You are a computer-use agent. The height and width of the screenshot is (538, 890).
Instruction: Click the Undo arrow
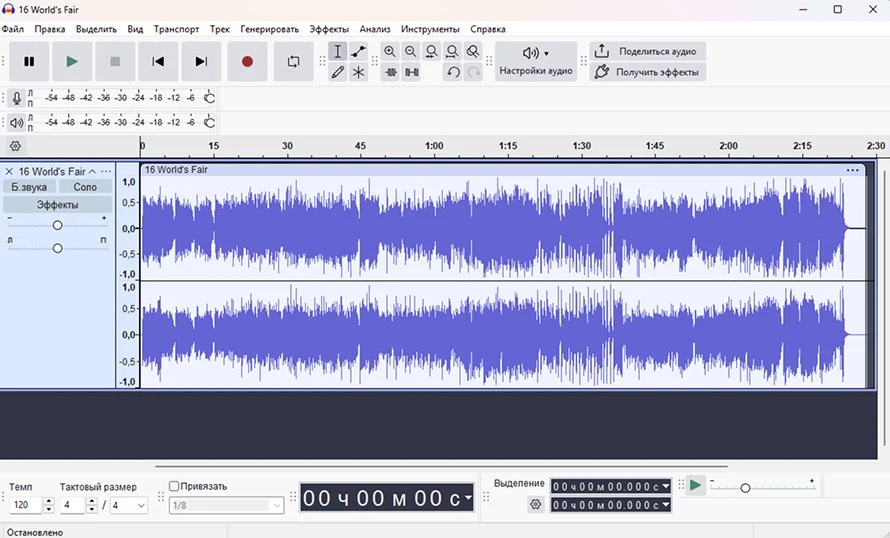point(452,72)
